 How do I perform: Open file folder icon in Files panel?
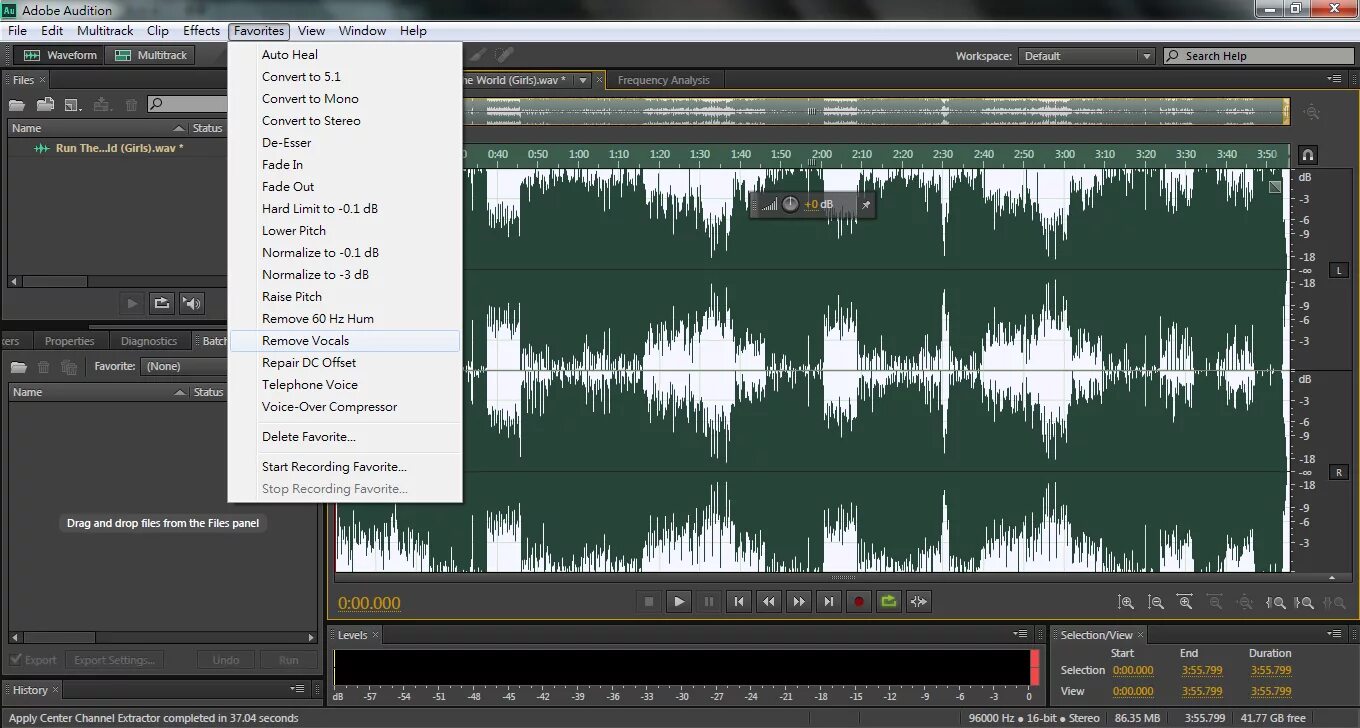19,104
